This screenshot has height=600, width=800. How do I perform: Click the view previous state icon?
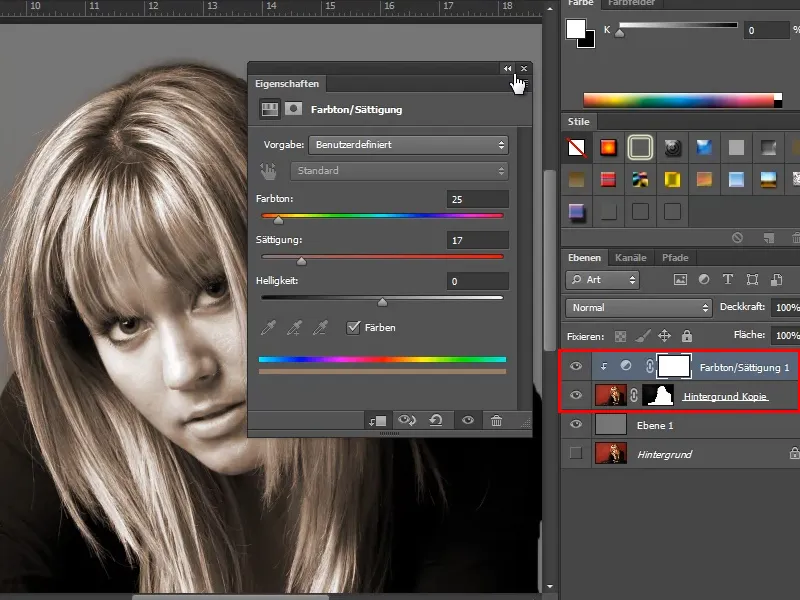[407, 420]
